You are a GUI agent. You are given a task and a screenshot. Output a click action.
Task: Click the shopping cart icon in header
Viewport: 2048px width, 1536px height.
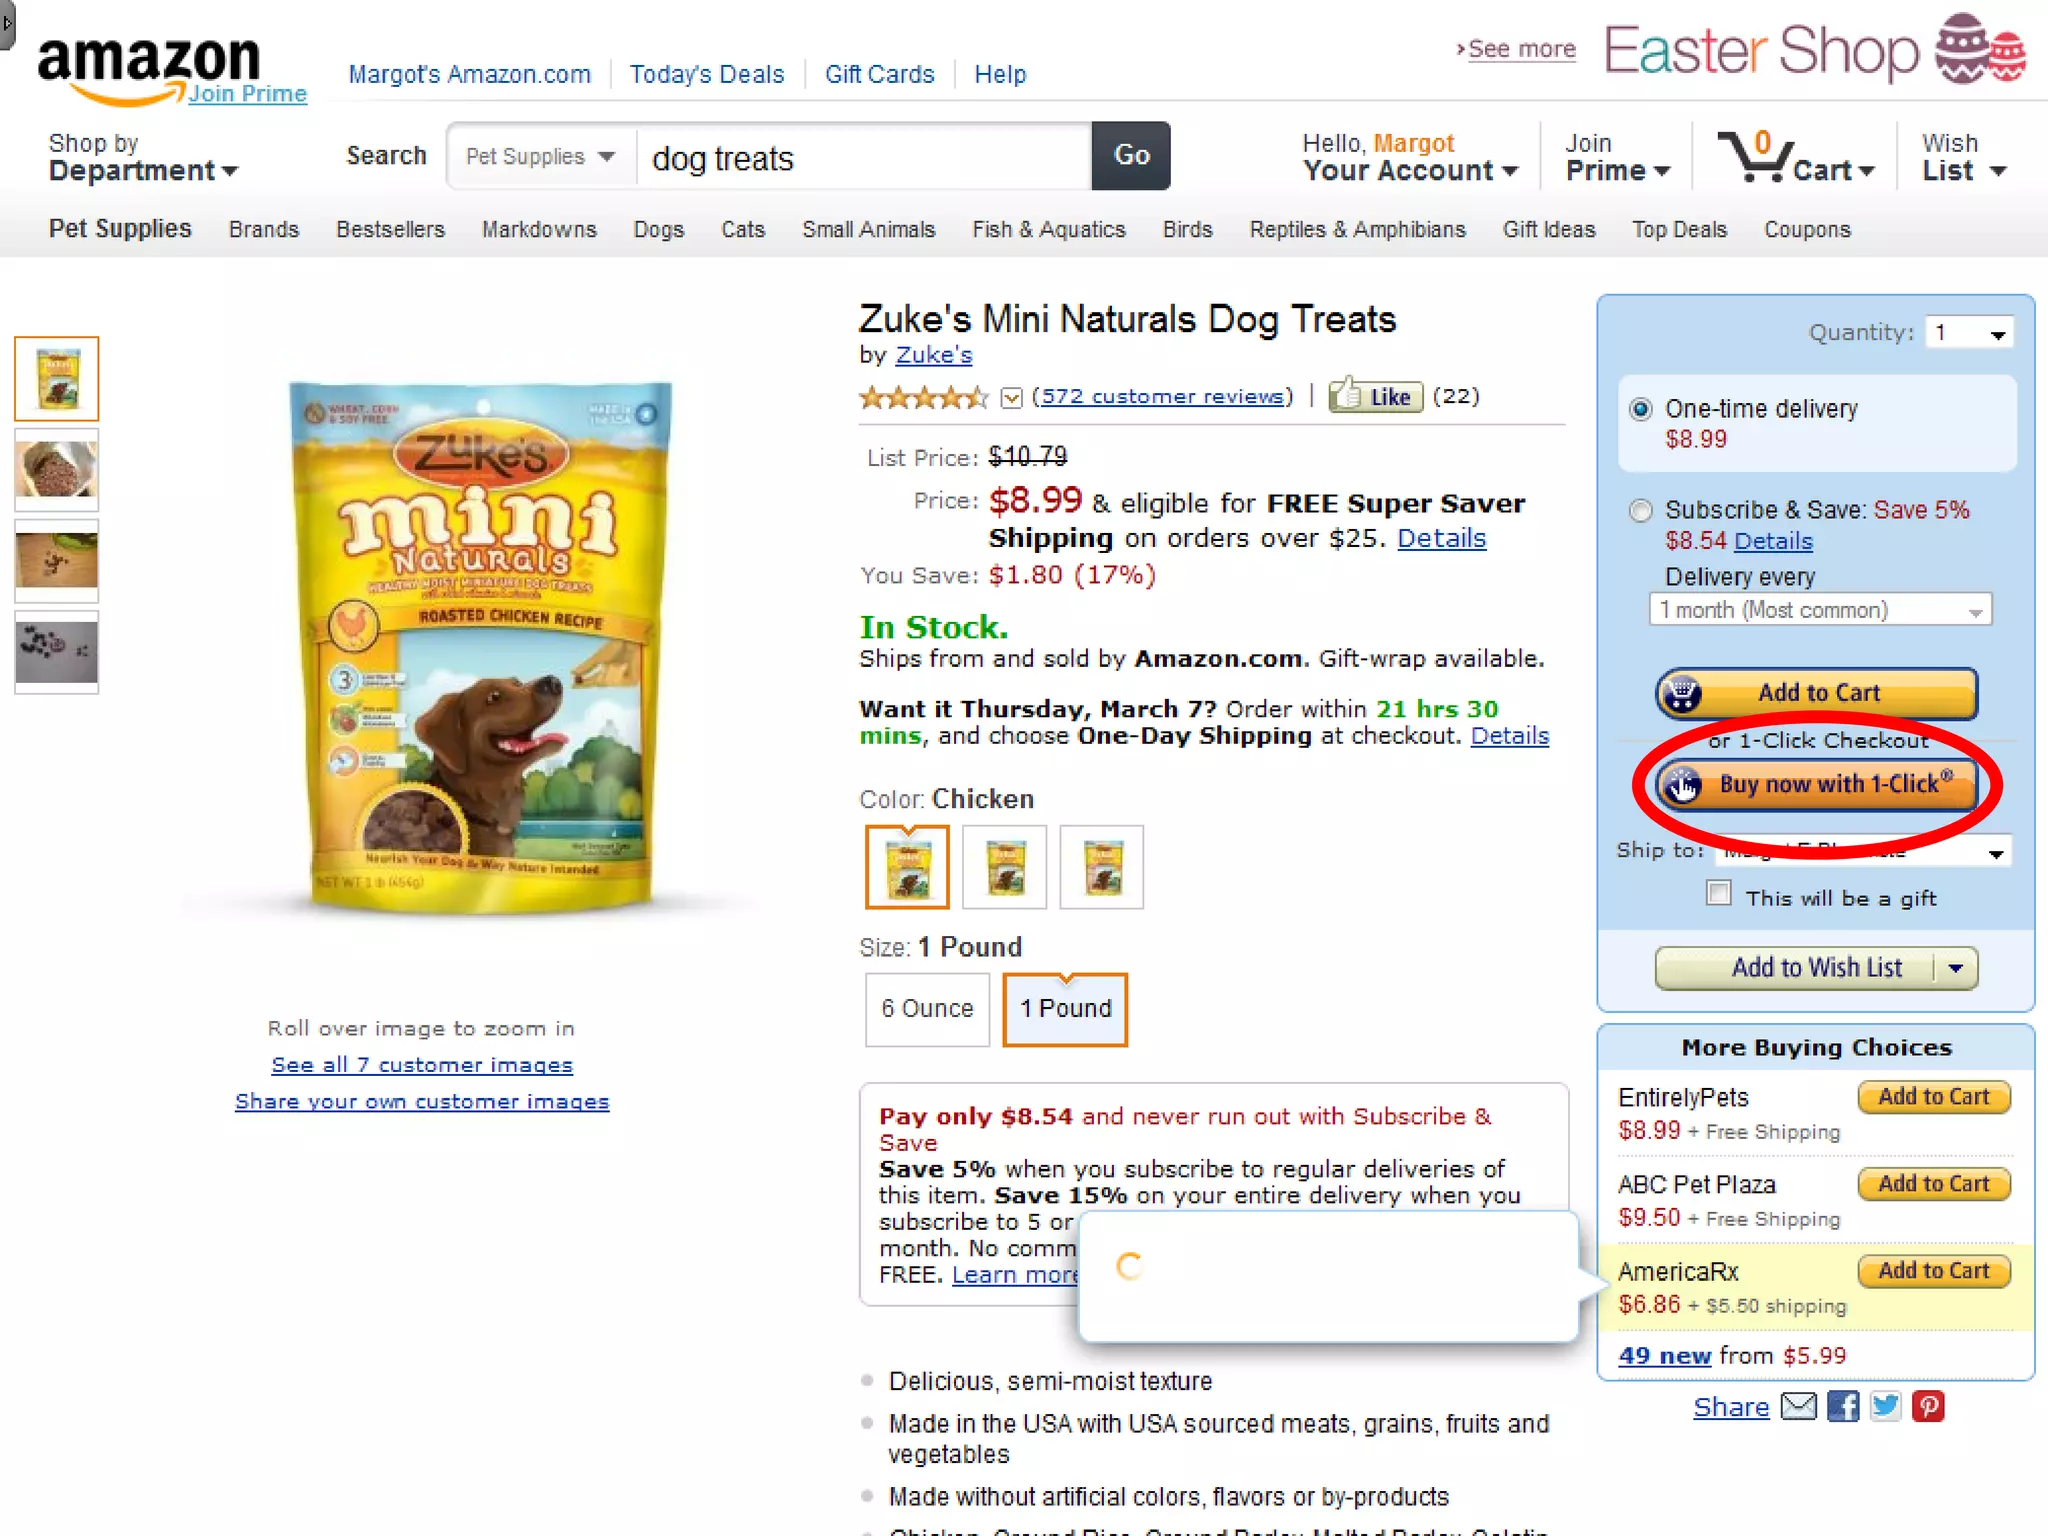pos(1752,158)
